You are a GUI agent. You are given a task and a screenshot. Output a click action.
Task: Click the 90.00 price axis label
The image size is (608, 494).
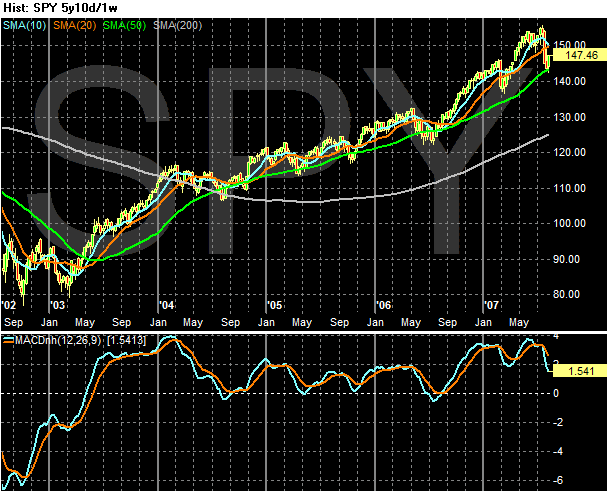[567, 259]
